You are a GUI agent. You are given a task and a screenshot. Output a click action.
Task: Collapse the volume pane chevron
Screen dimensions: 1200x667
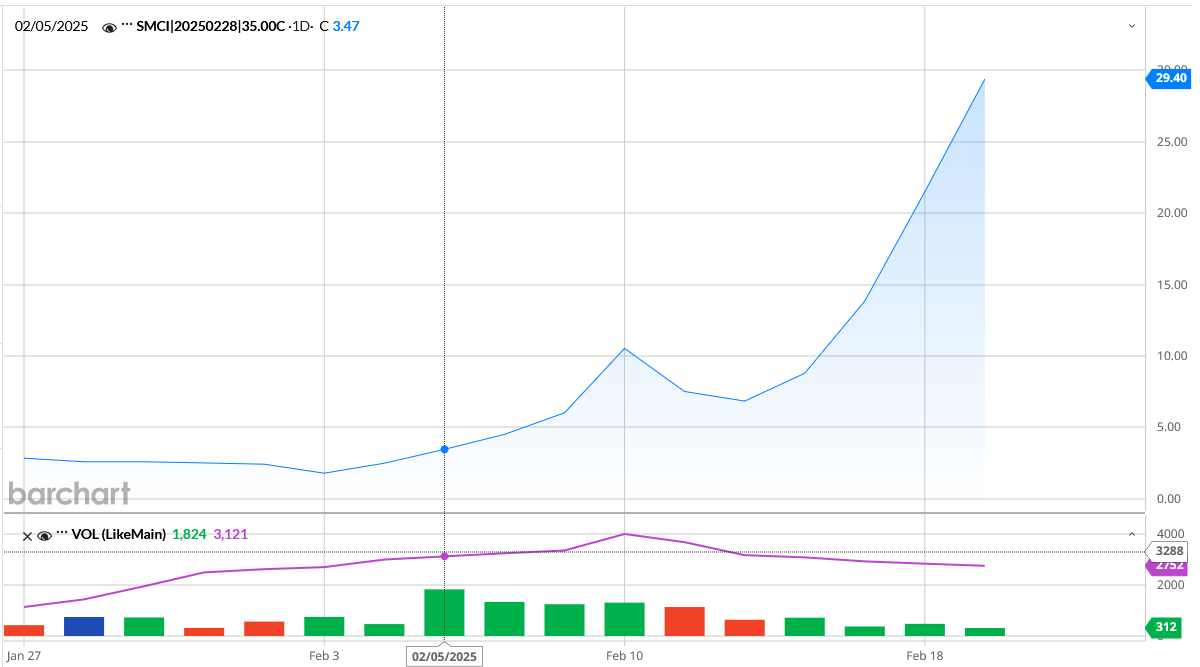pyautogui.click(x=1132, y=534)
